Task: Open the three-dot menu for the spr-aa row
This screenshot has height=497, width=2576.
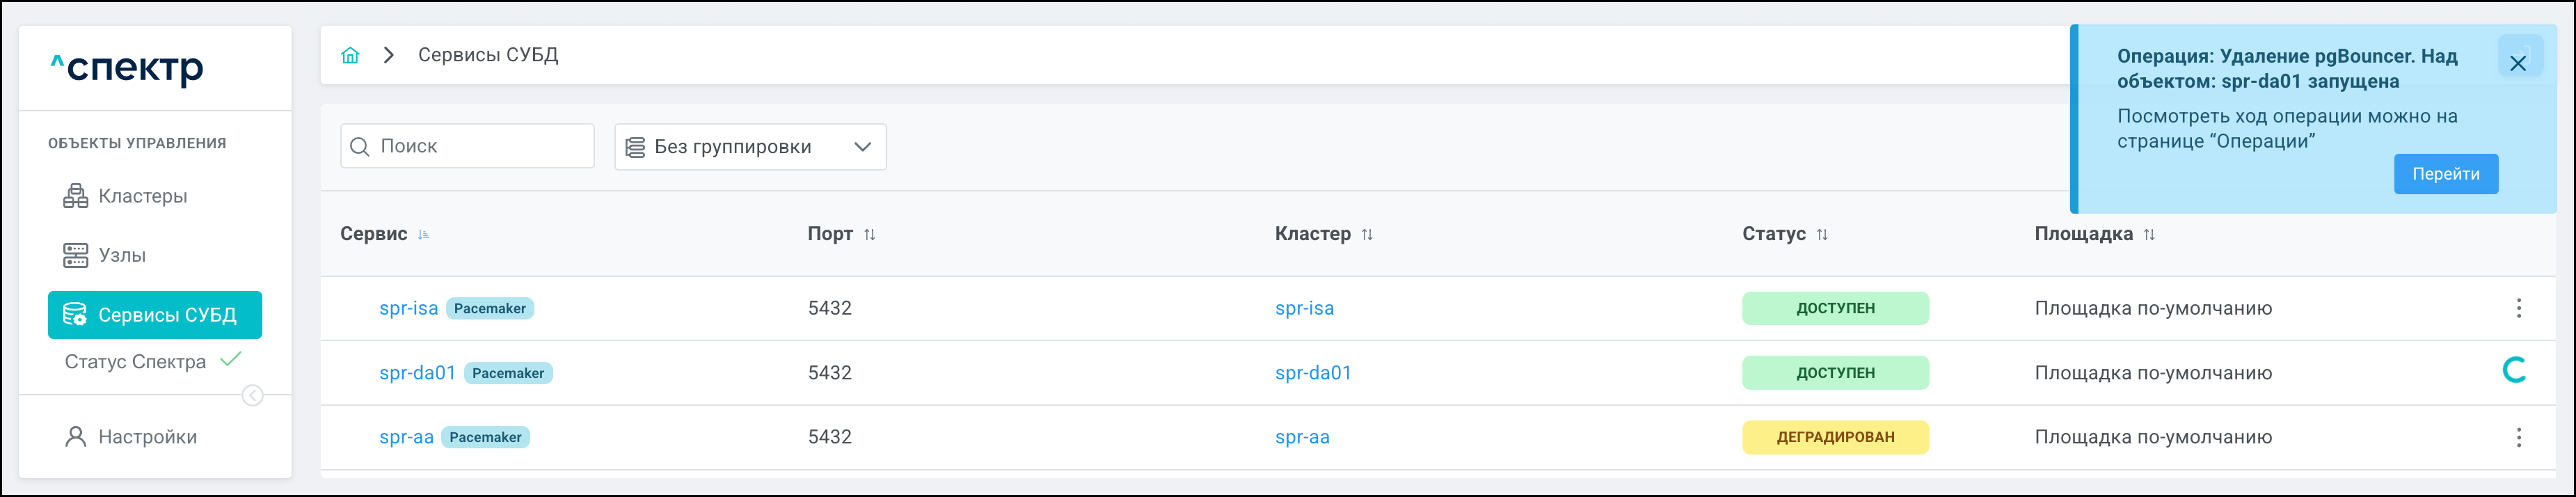Action: pos(2518,437)
